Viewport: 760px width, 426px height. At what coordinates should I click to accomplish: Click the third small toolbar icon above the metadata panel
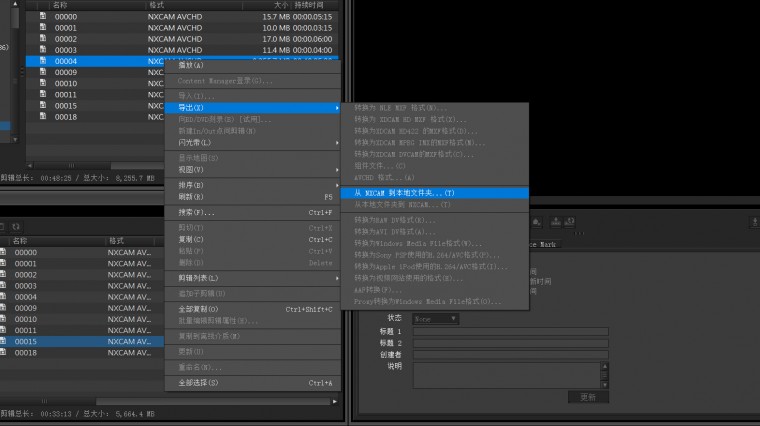click(x=570, y=222)
